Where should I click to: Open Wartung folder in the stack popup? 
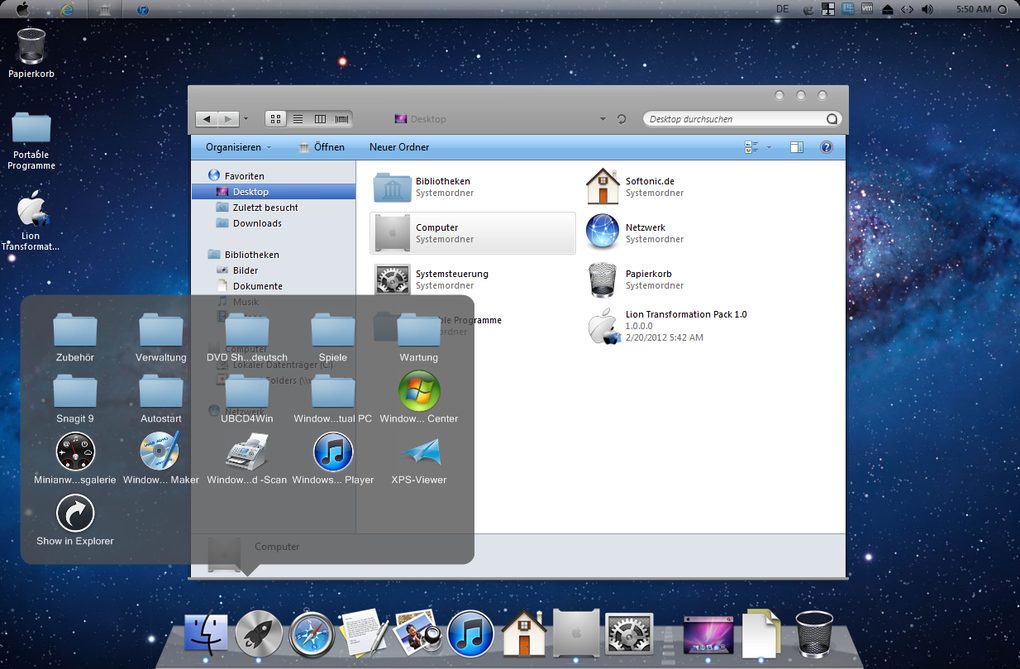(x=418, y=337)
